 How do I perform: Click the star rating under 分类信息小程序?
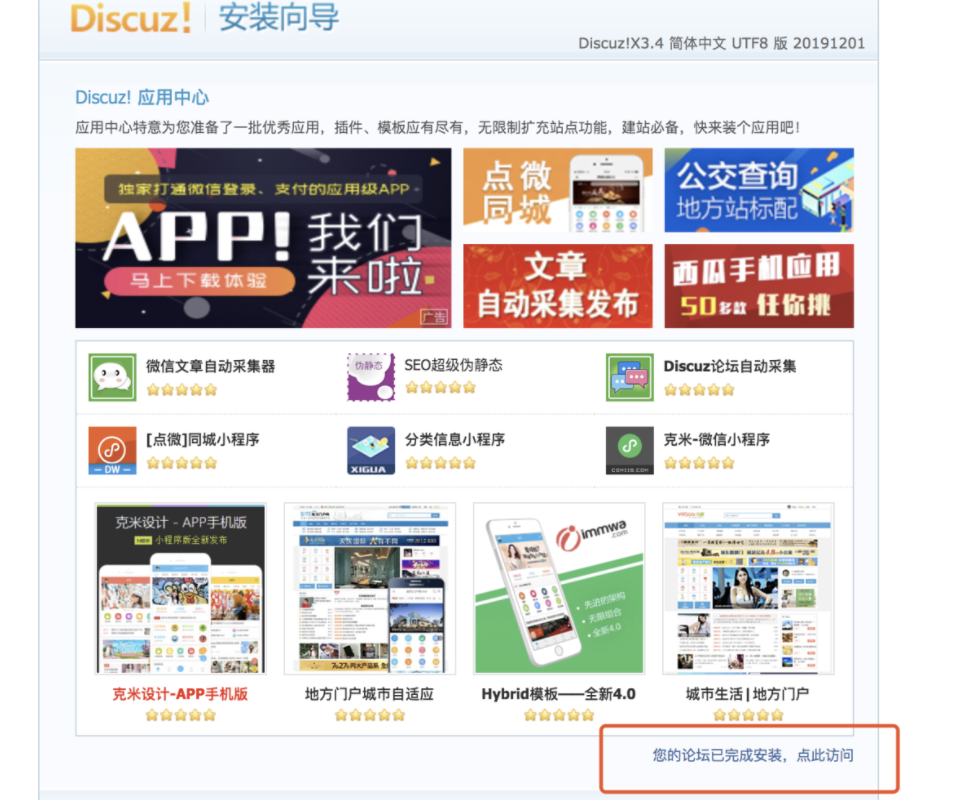(x=440, y=463)
